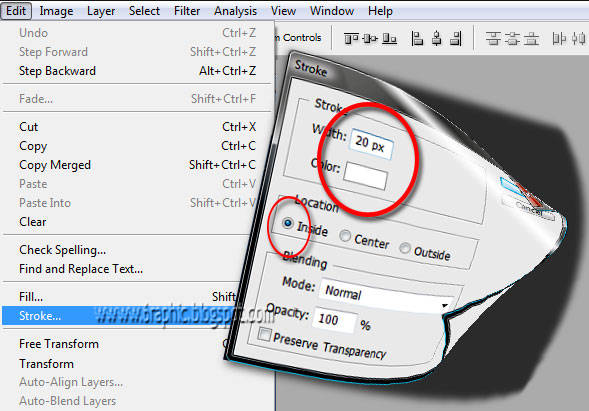The height and width of the screenshot is (411, 589).
Task: Click the Align bottom edges icon
Action: click(x=390, y=38)
